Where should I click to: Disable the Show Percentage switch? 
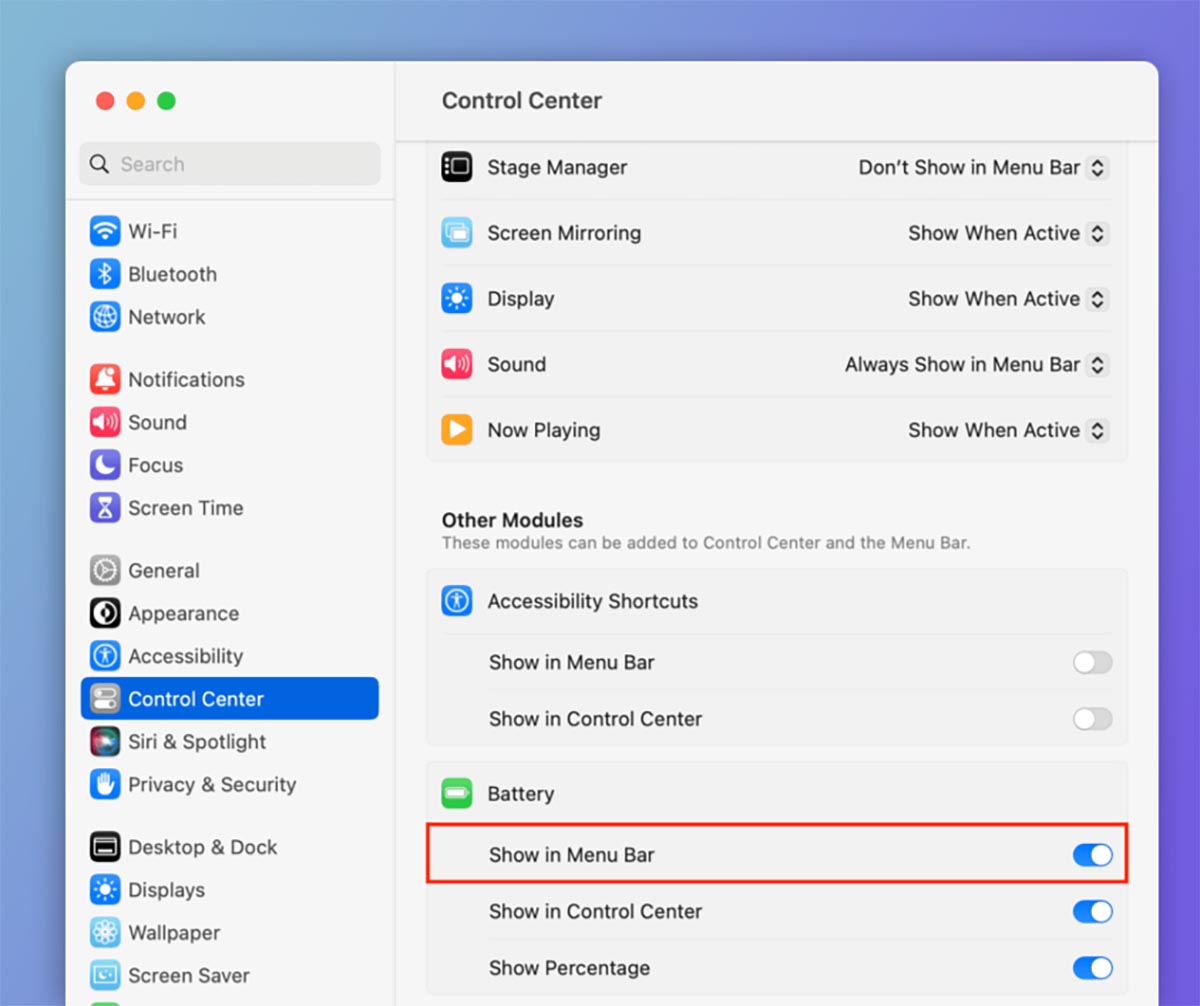pyautogui.click(x=1092, y=968)
